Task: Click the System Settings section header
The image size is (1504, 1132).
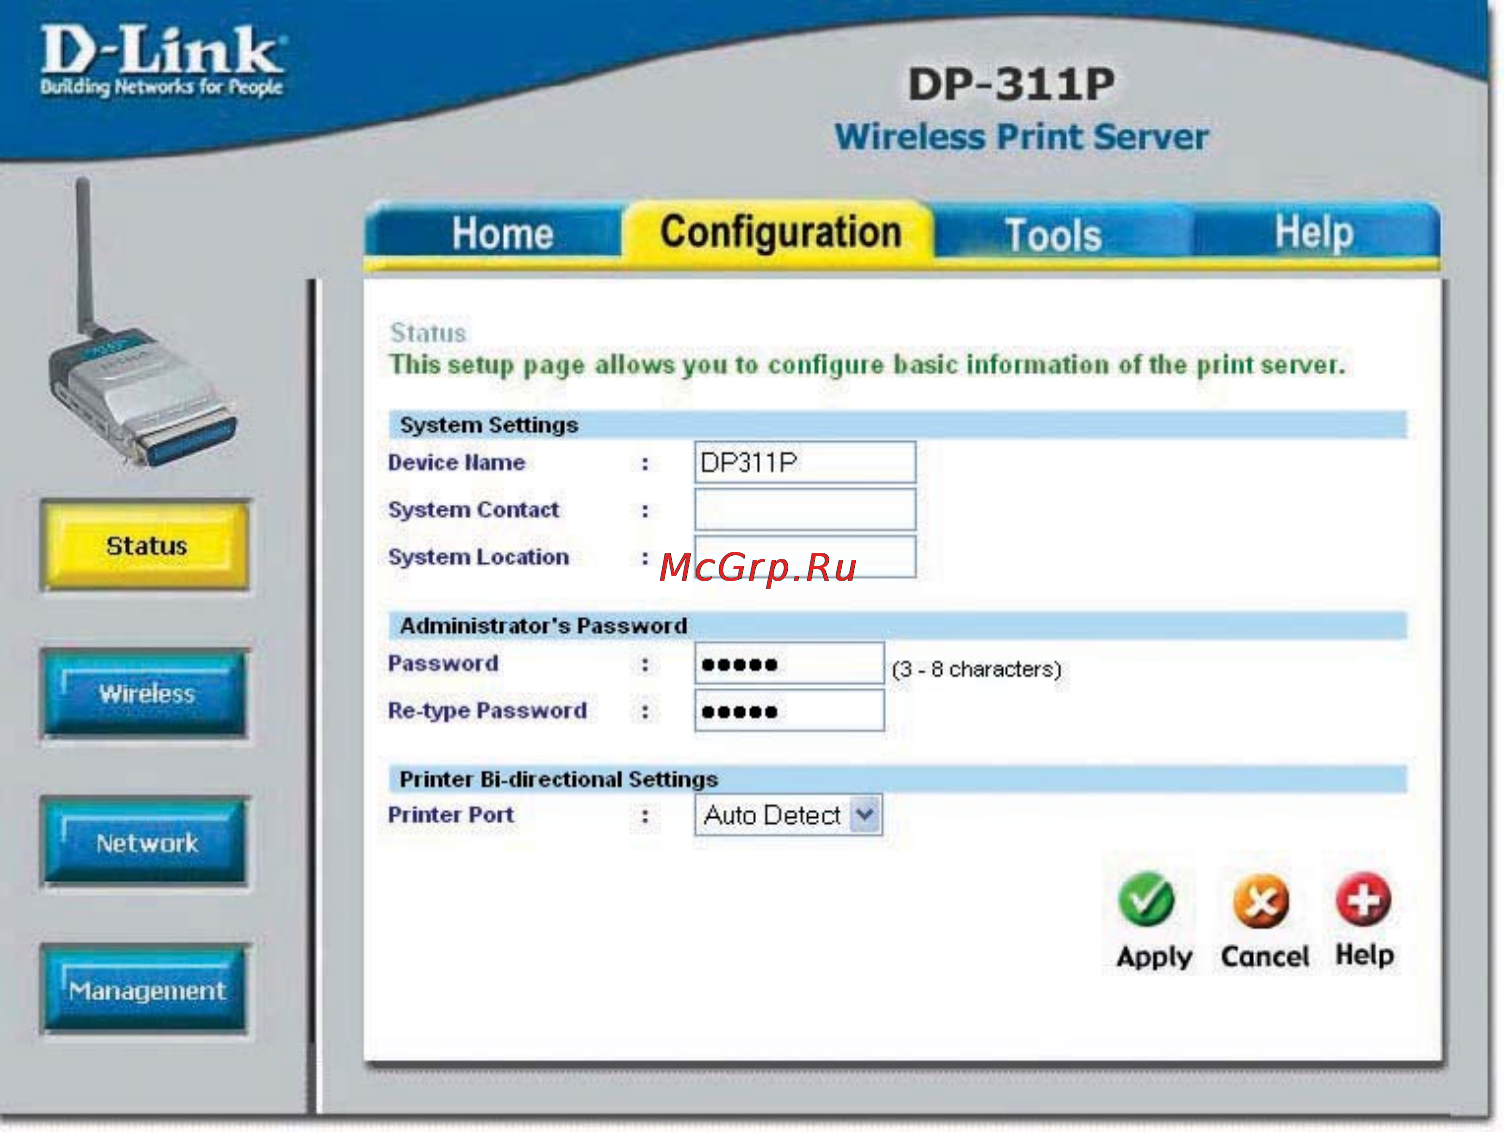Action: coord(897,424)
